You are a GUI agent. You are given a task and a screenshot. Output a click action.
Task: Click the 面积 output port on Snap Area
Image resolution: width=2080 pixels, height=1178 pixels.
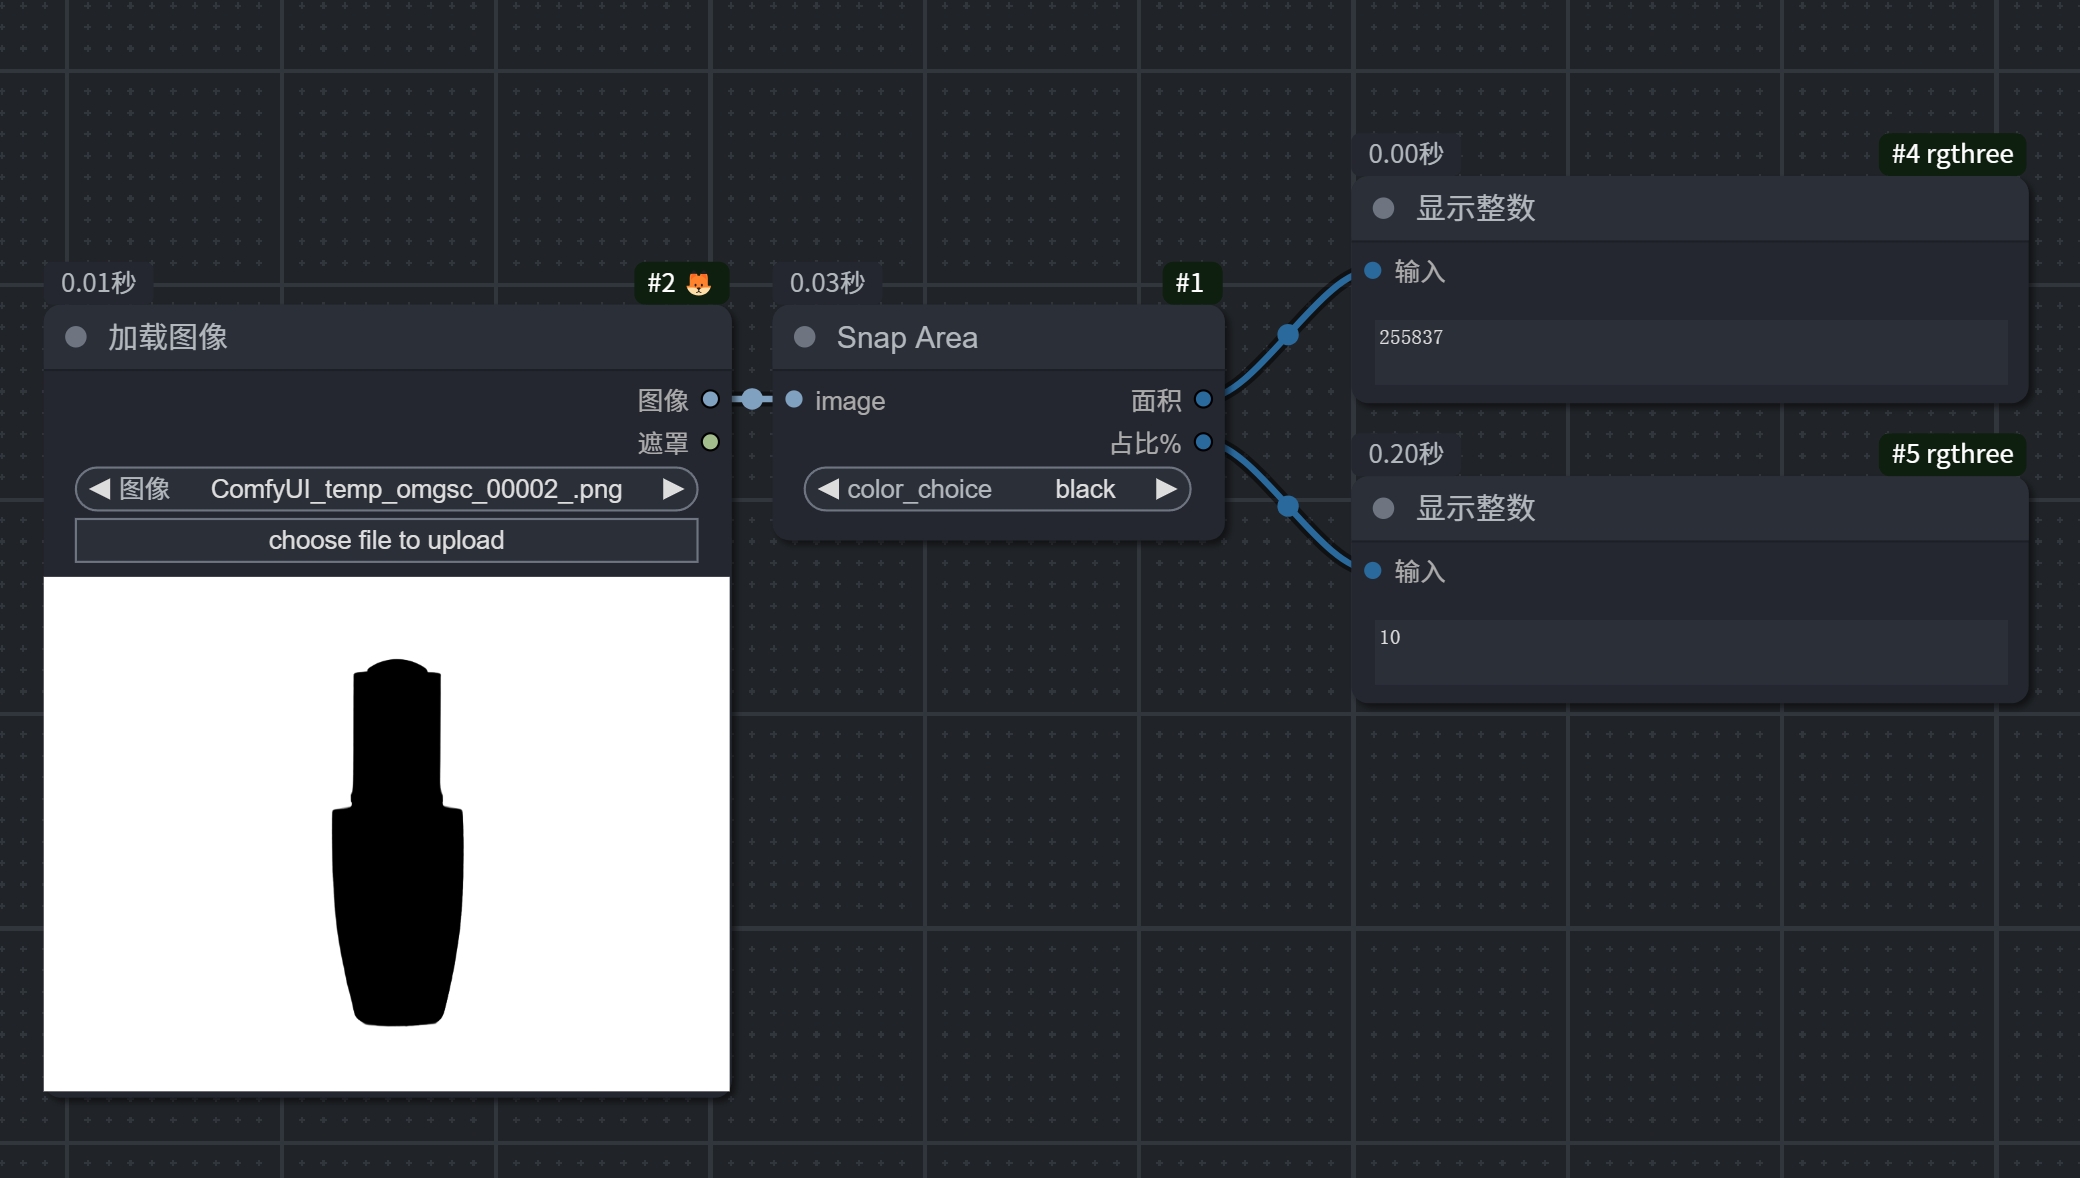[x=1204, y=399]
